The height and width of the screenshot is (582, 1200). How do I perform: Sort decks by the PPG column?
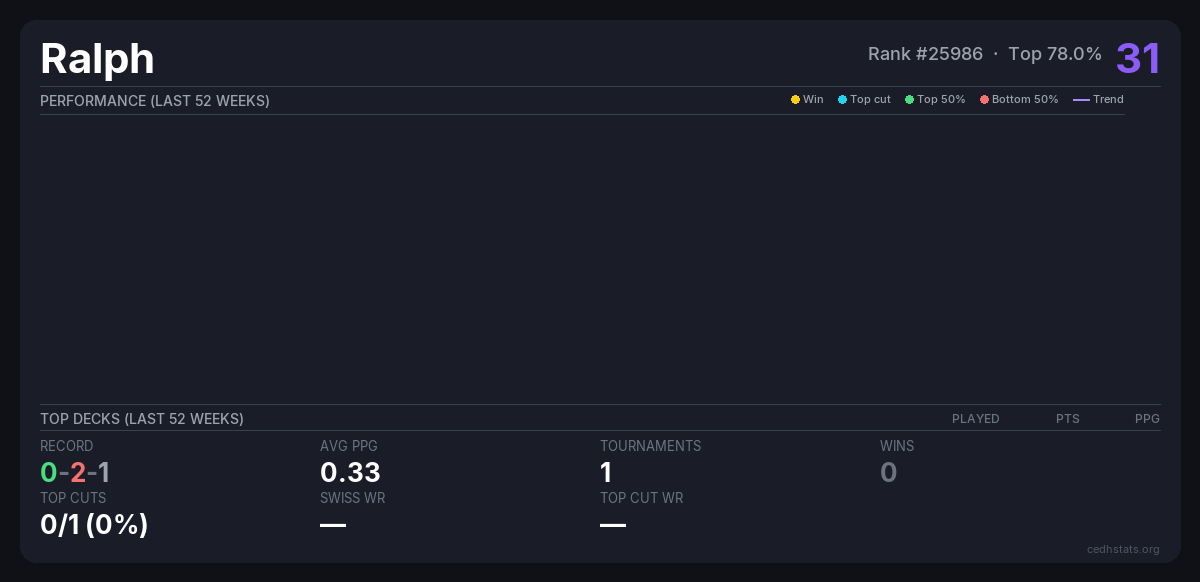[1147, 419]
